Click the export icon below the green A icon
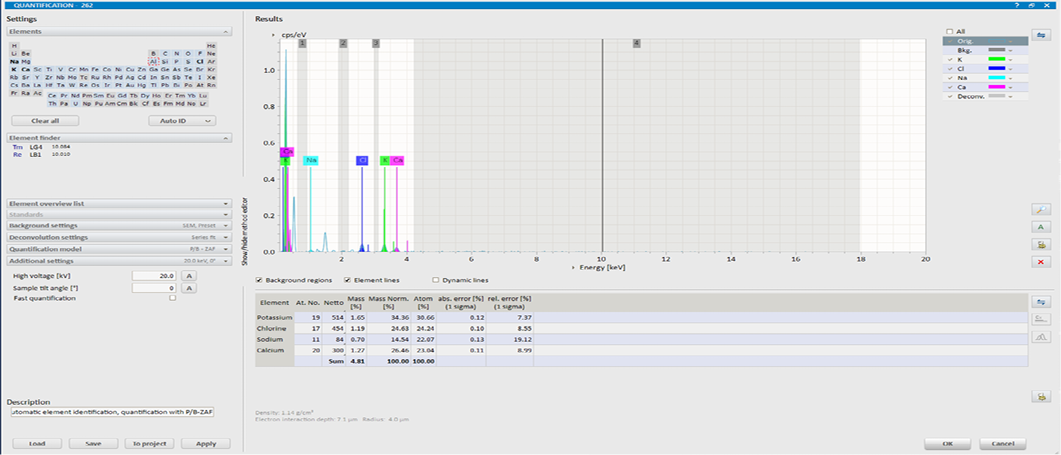This screenshot has height=455, width=1061. click(x=1039, y=244)
